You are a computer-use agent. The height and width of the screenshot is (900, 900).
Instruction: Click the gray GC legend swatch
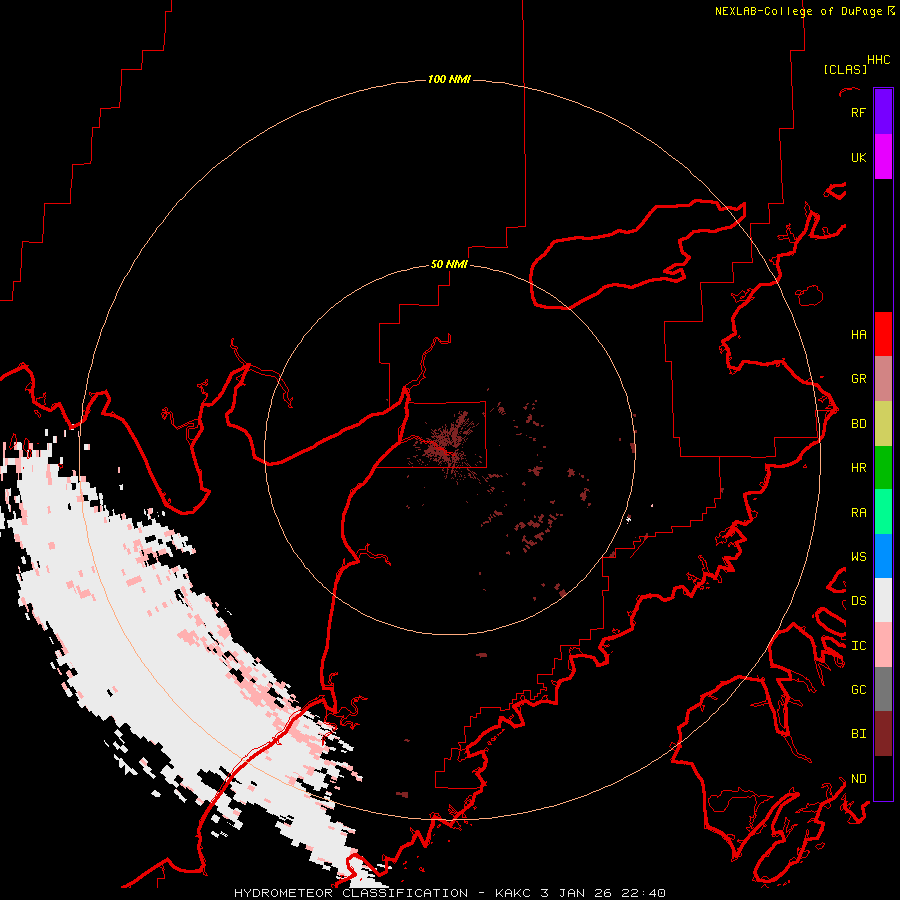pos(883,689)
